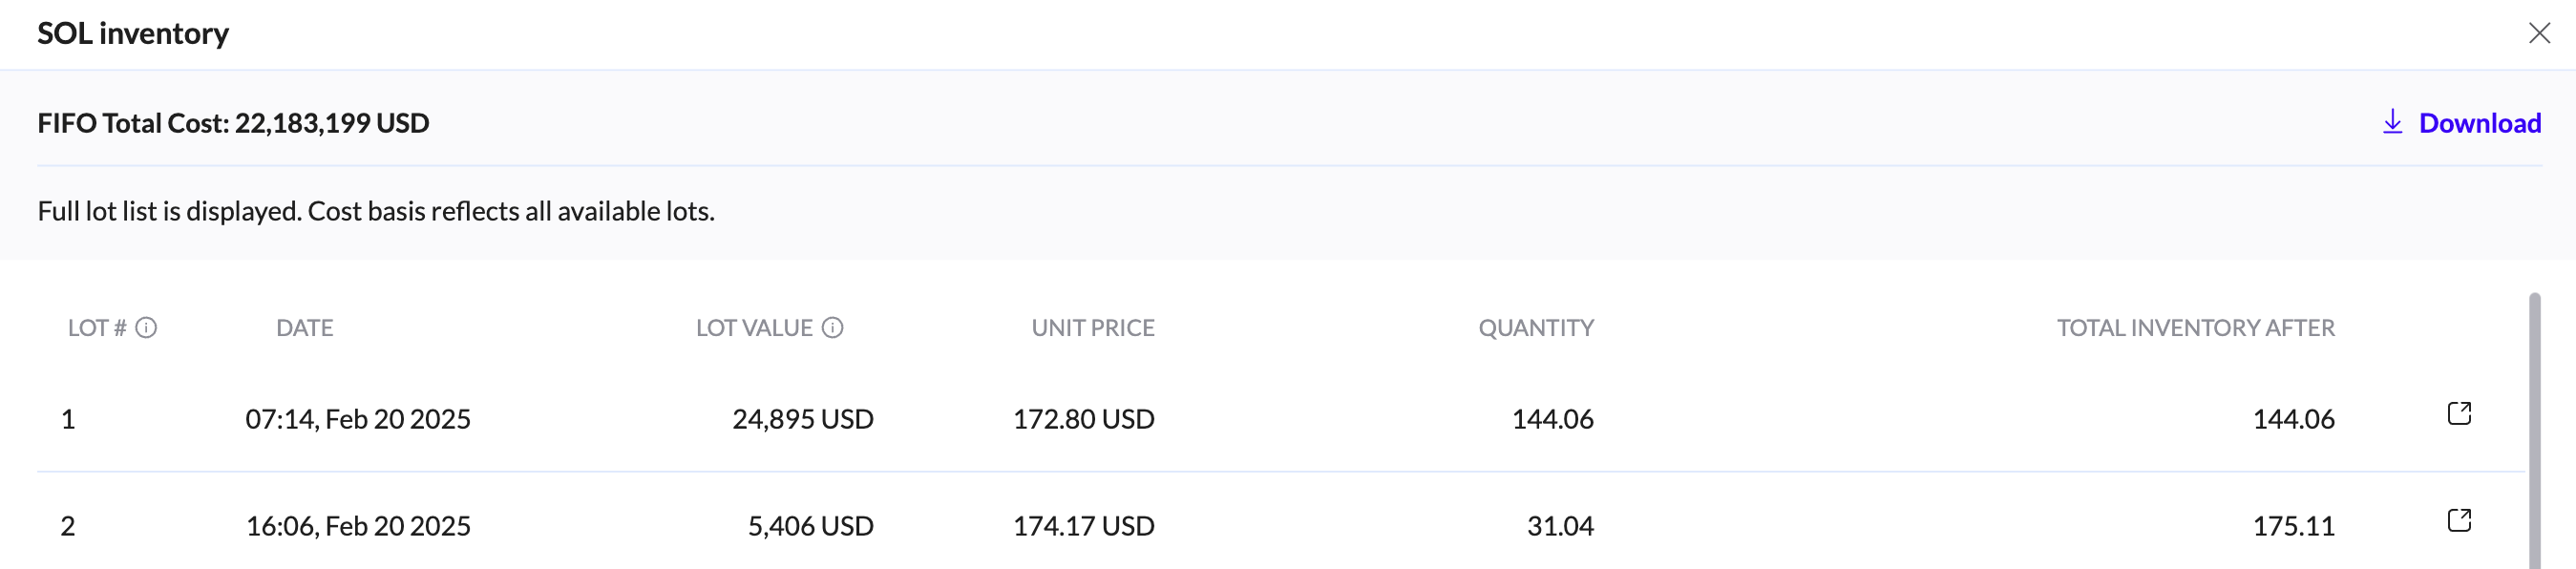Click the LOT VALUE column header
The image size is (2576, 569).
(x=754, y=328)
